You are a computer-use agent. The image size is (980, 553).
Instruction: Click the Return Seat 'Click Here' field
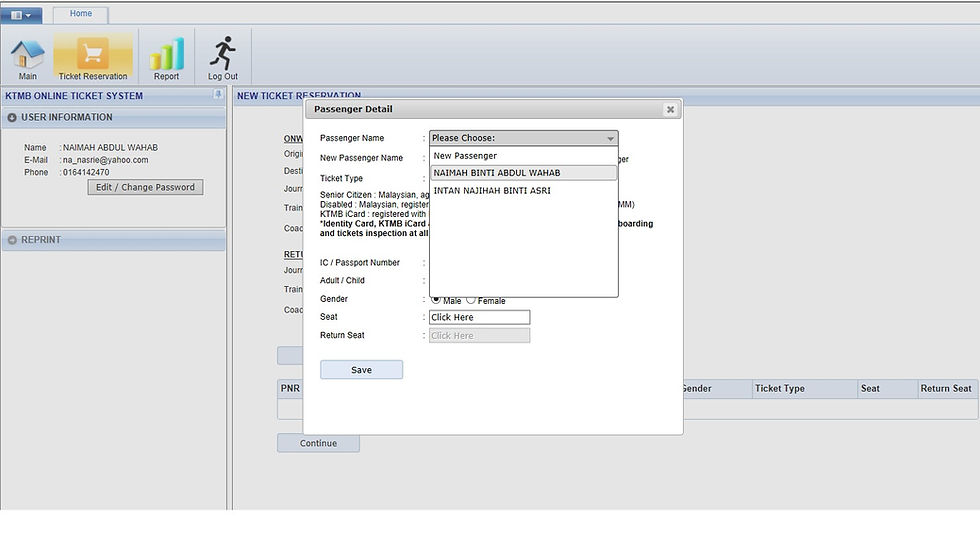click(479, 336)
